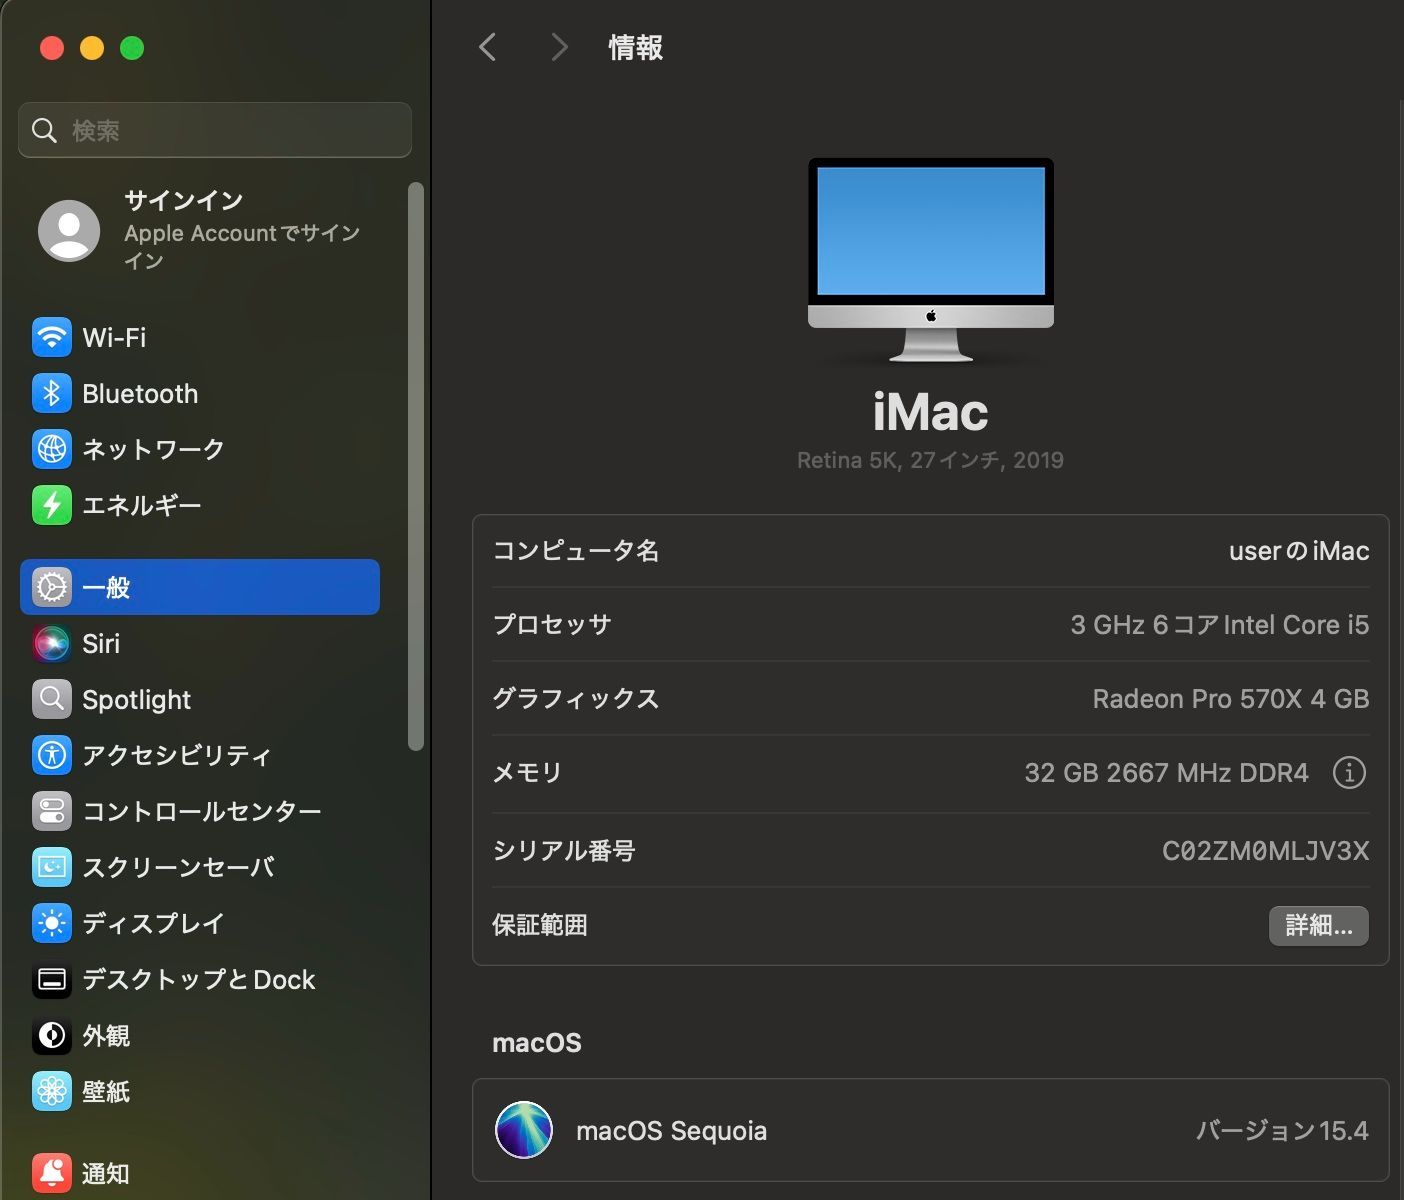Click the memory info (i) icon
This screenshot has height=1200, width=1404.
click(x=1349, y=773)
